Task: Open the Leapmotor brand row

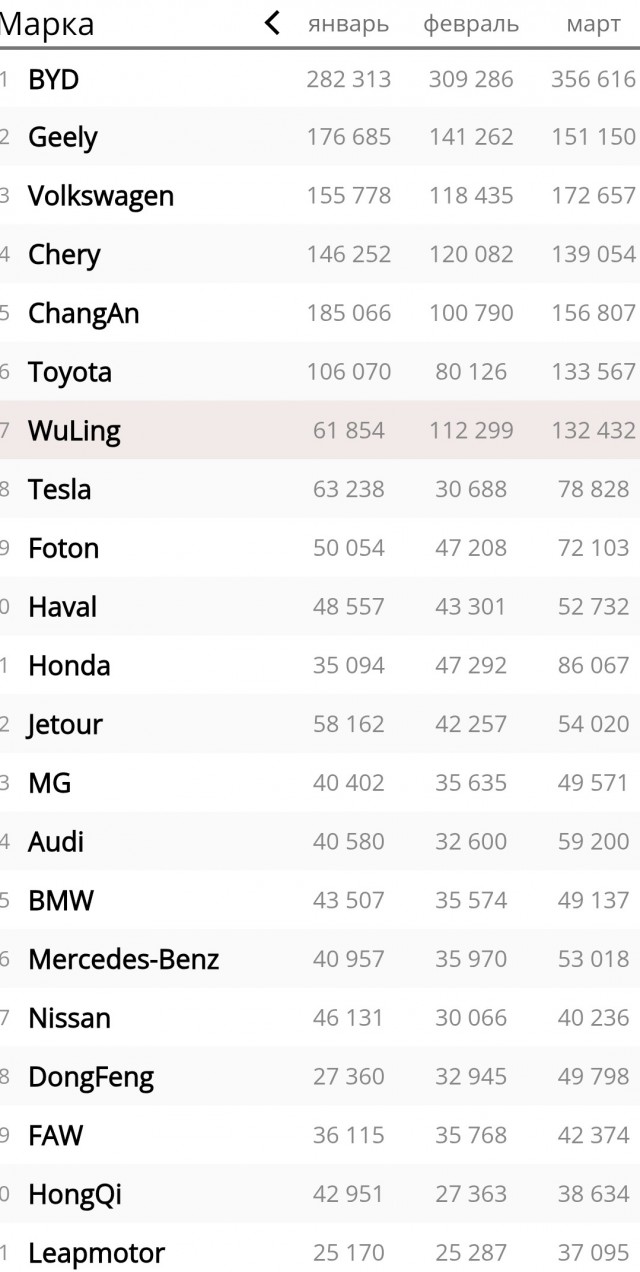Action: click(x=97, y=1253)
